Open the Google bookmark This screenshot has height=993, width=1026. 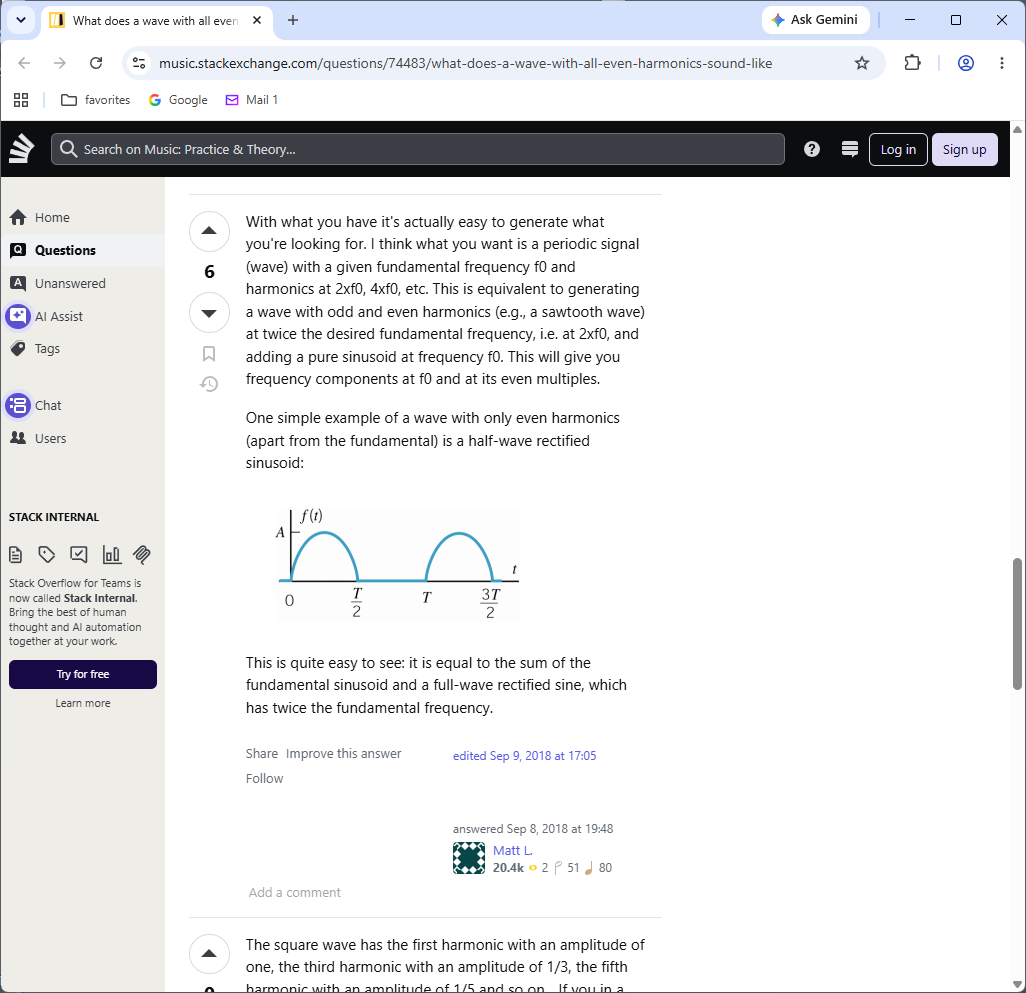(178, 99)
